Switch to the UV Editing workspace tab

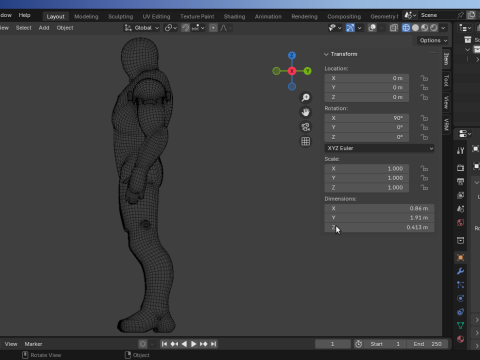(156, 16)
